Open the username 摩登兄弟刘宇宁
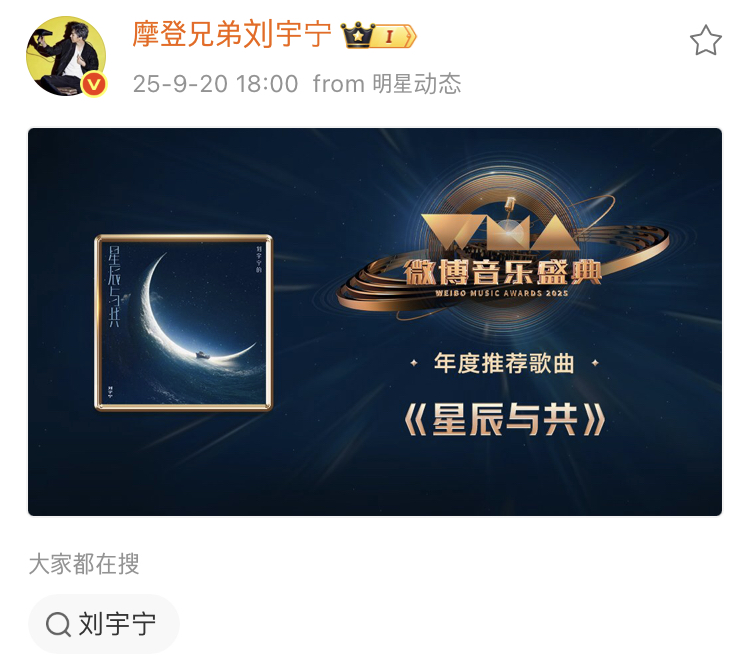Image resolution: width=750 pixels, height=662 pixels. click(x=232, y=34)
